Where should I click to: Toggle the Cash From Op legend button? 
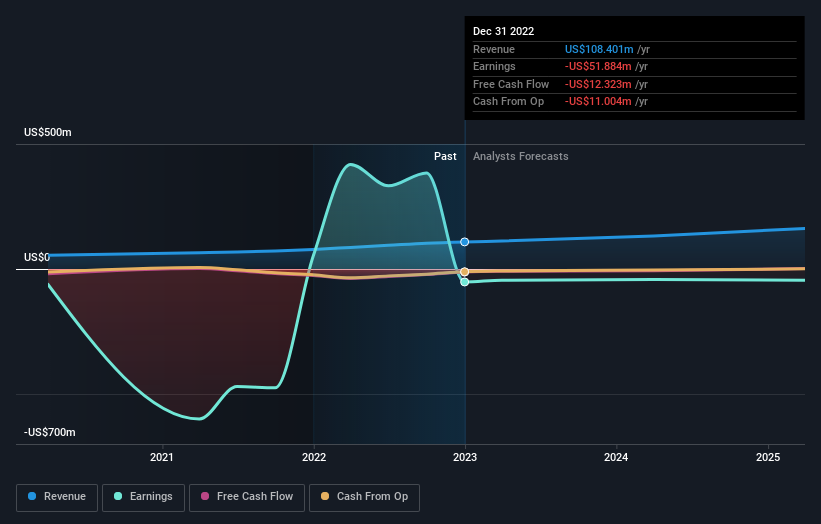click(x=364, y=497)
